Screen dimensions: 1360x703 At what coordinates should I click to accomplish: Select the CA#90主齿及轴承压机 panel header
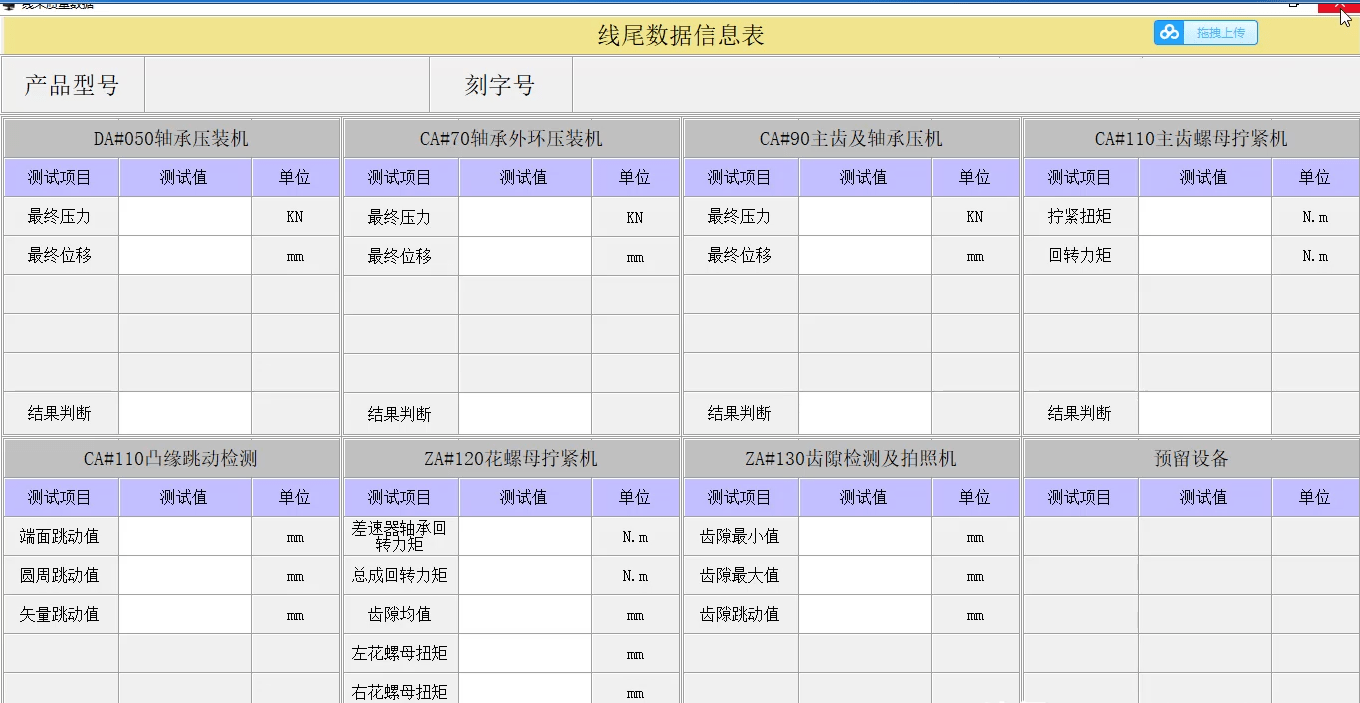[851, 138]
